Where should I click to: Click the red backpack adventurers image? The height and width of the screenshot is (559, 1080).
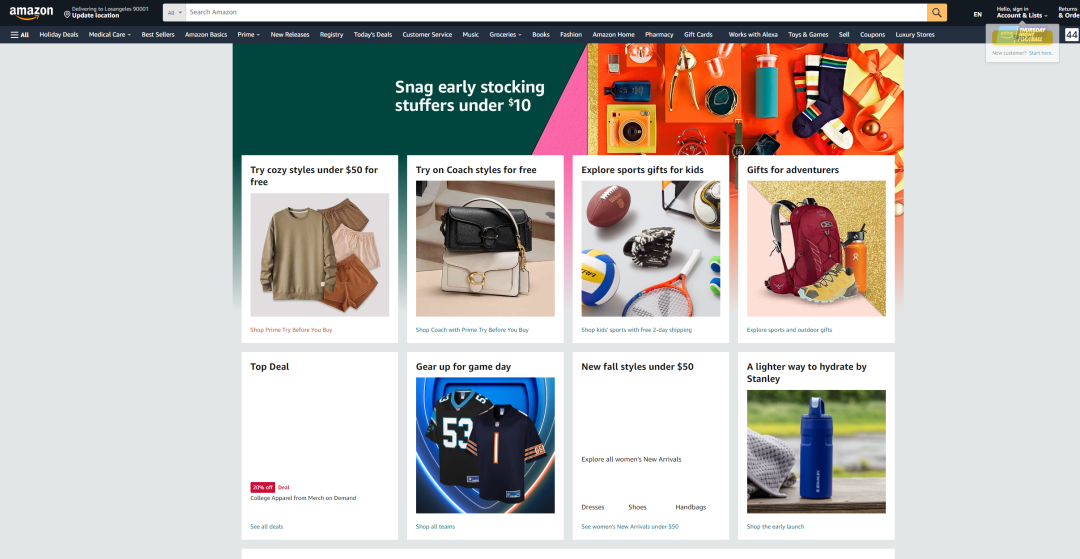click(x=816, y=249)
